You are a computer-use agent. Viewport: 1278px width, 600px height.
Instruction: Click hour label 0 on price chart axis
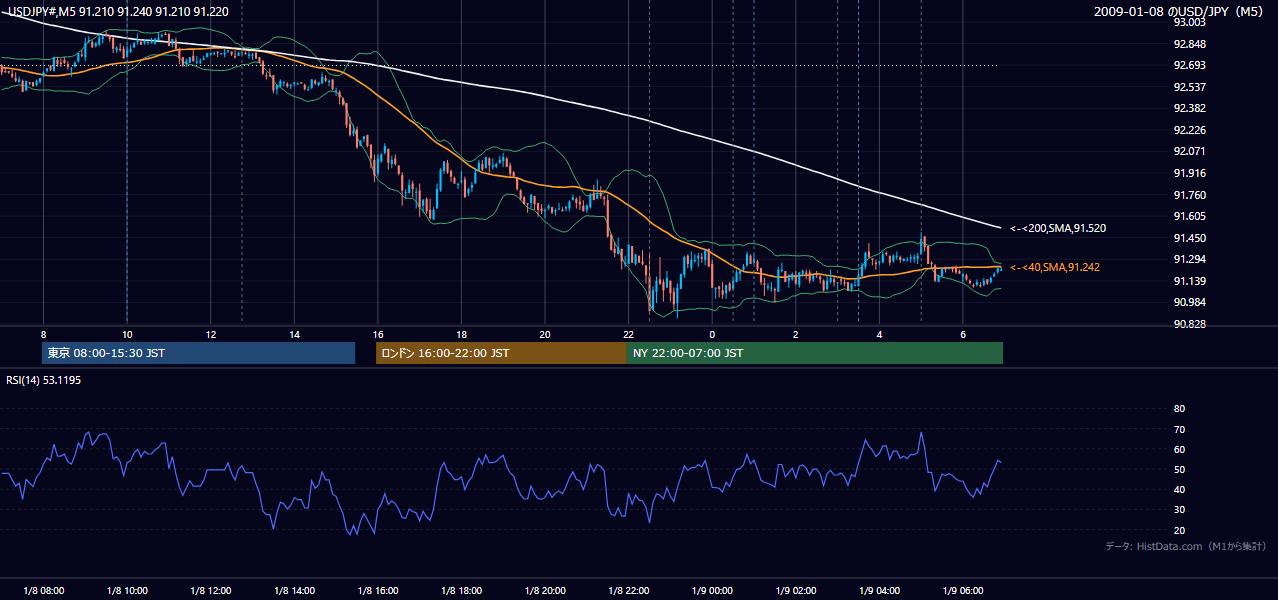[712, 334]
